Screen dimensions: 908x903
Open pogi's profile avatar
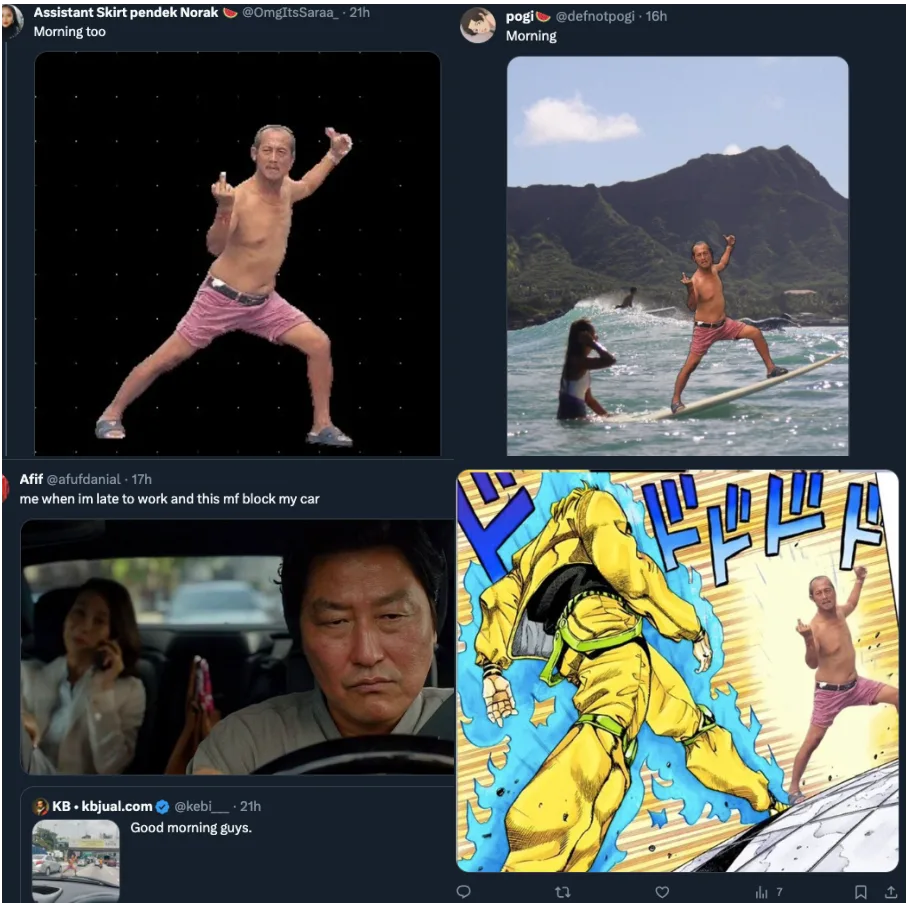pos(478,26)
